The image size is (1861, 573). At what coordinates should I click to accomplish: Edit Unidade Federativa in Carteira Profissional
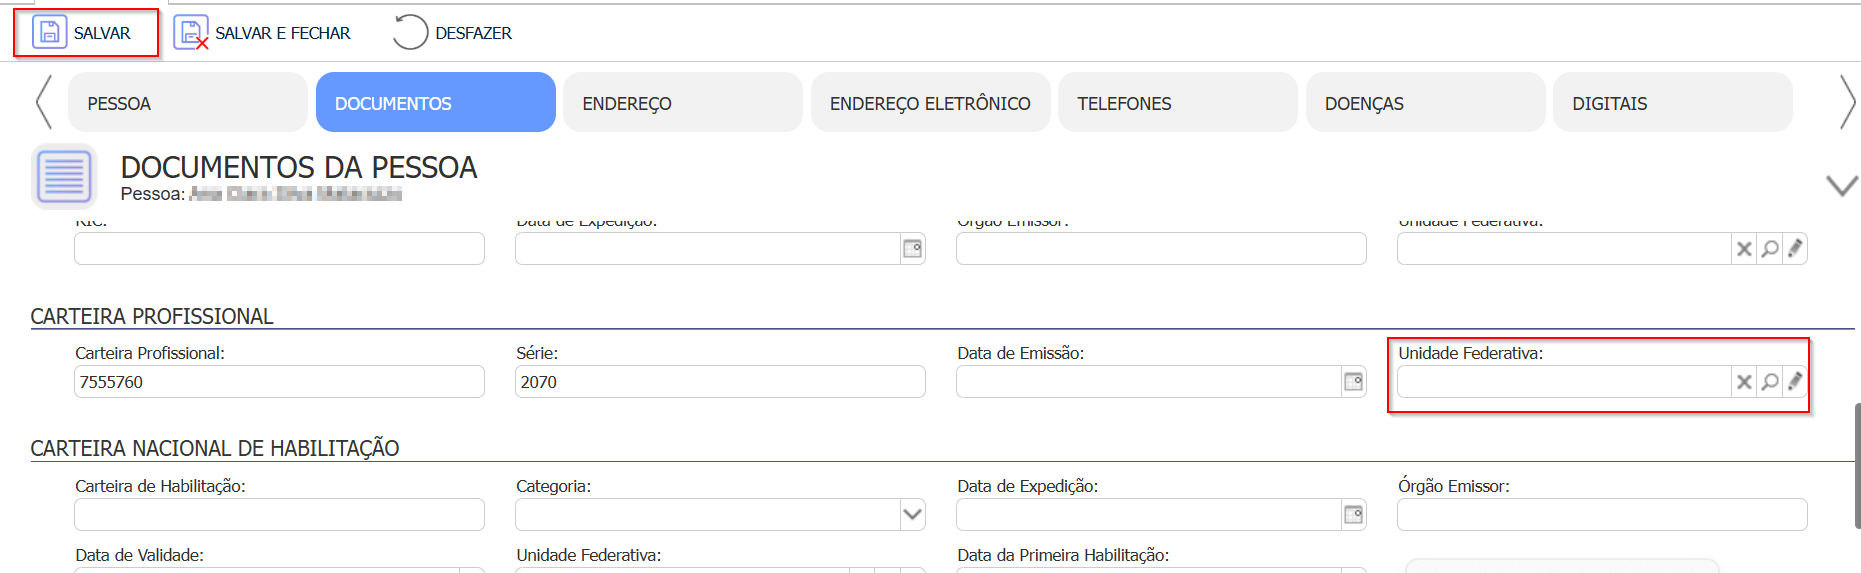point(1795,382)
